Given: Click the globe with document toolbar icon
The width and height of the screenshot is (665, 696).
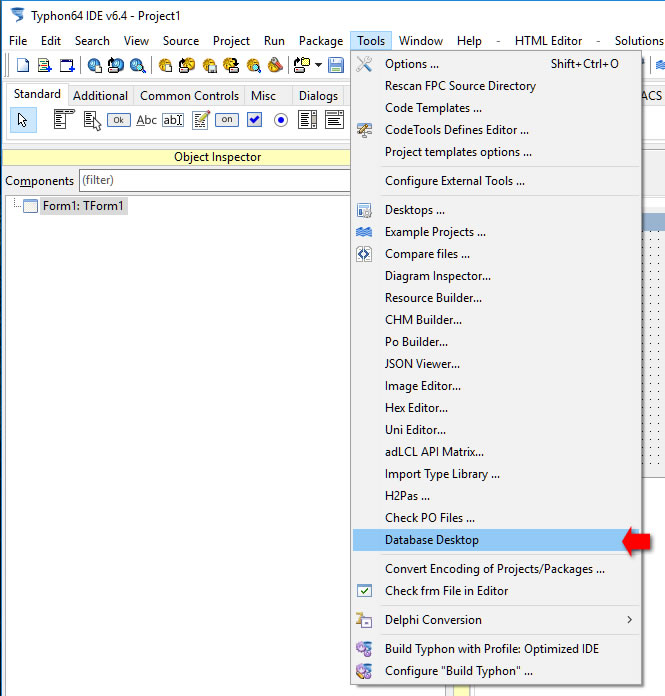Looking at the screenshot, I should coord(94,65).
